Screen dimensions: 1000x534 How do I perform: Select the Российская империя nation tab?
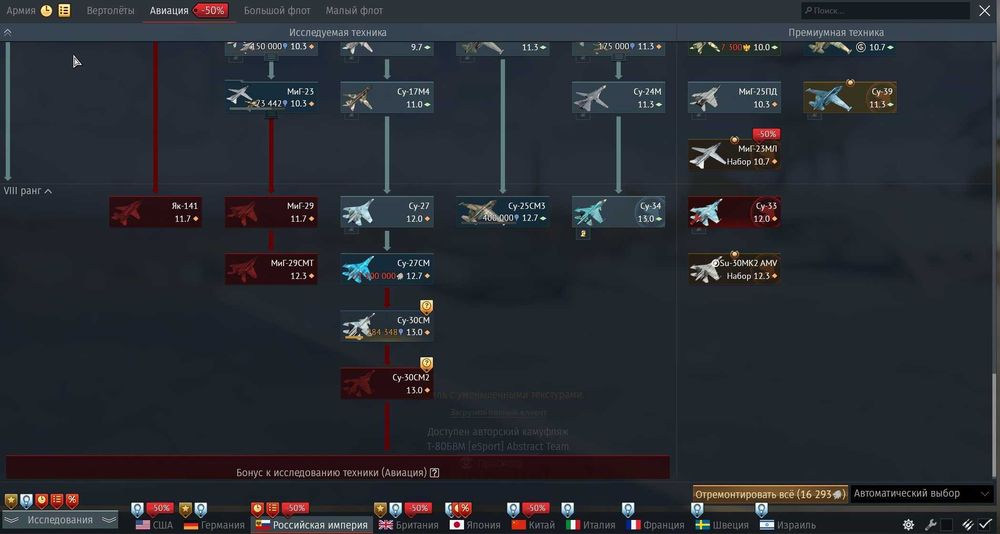click(312, 525)
